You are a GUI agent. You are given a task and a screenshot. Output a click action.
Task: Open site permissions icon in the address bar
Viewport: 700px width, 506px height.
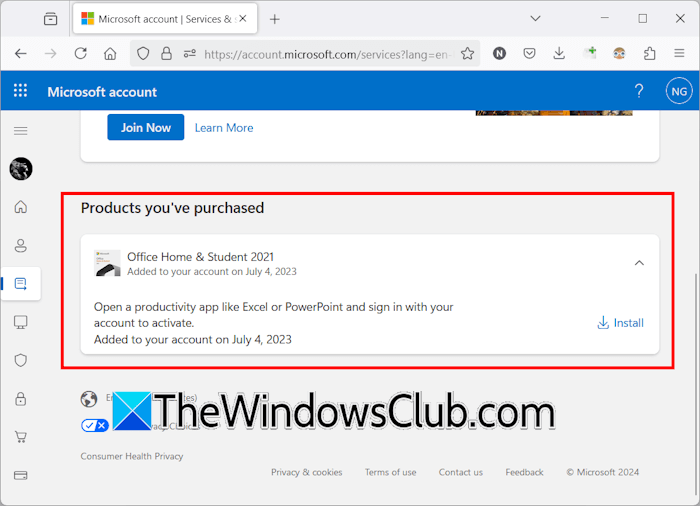click(190, 54)
